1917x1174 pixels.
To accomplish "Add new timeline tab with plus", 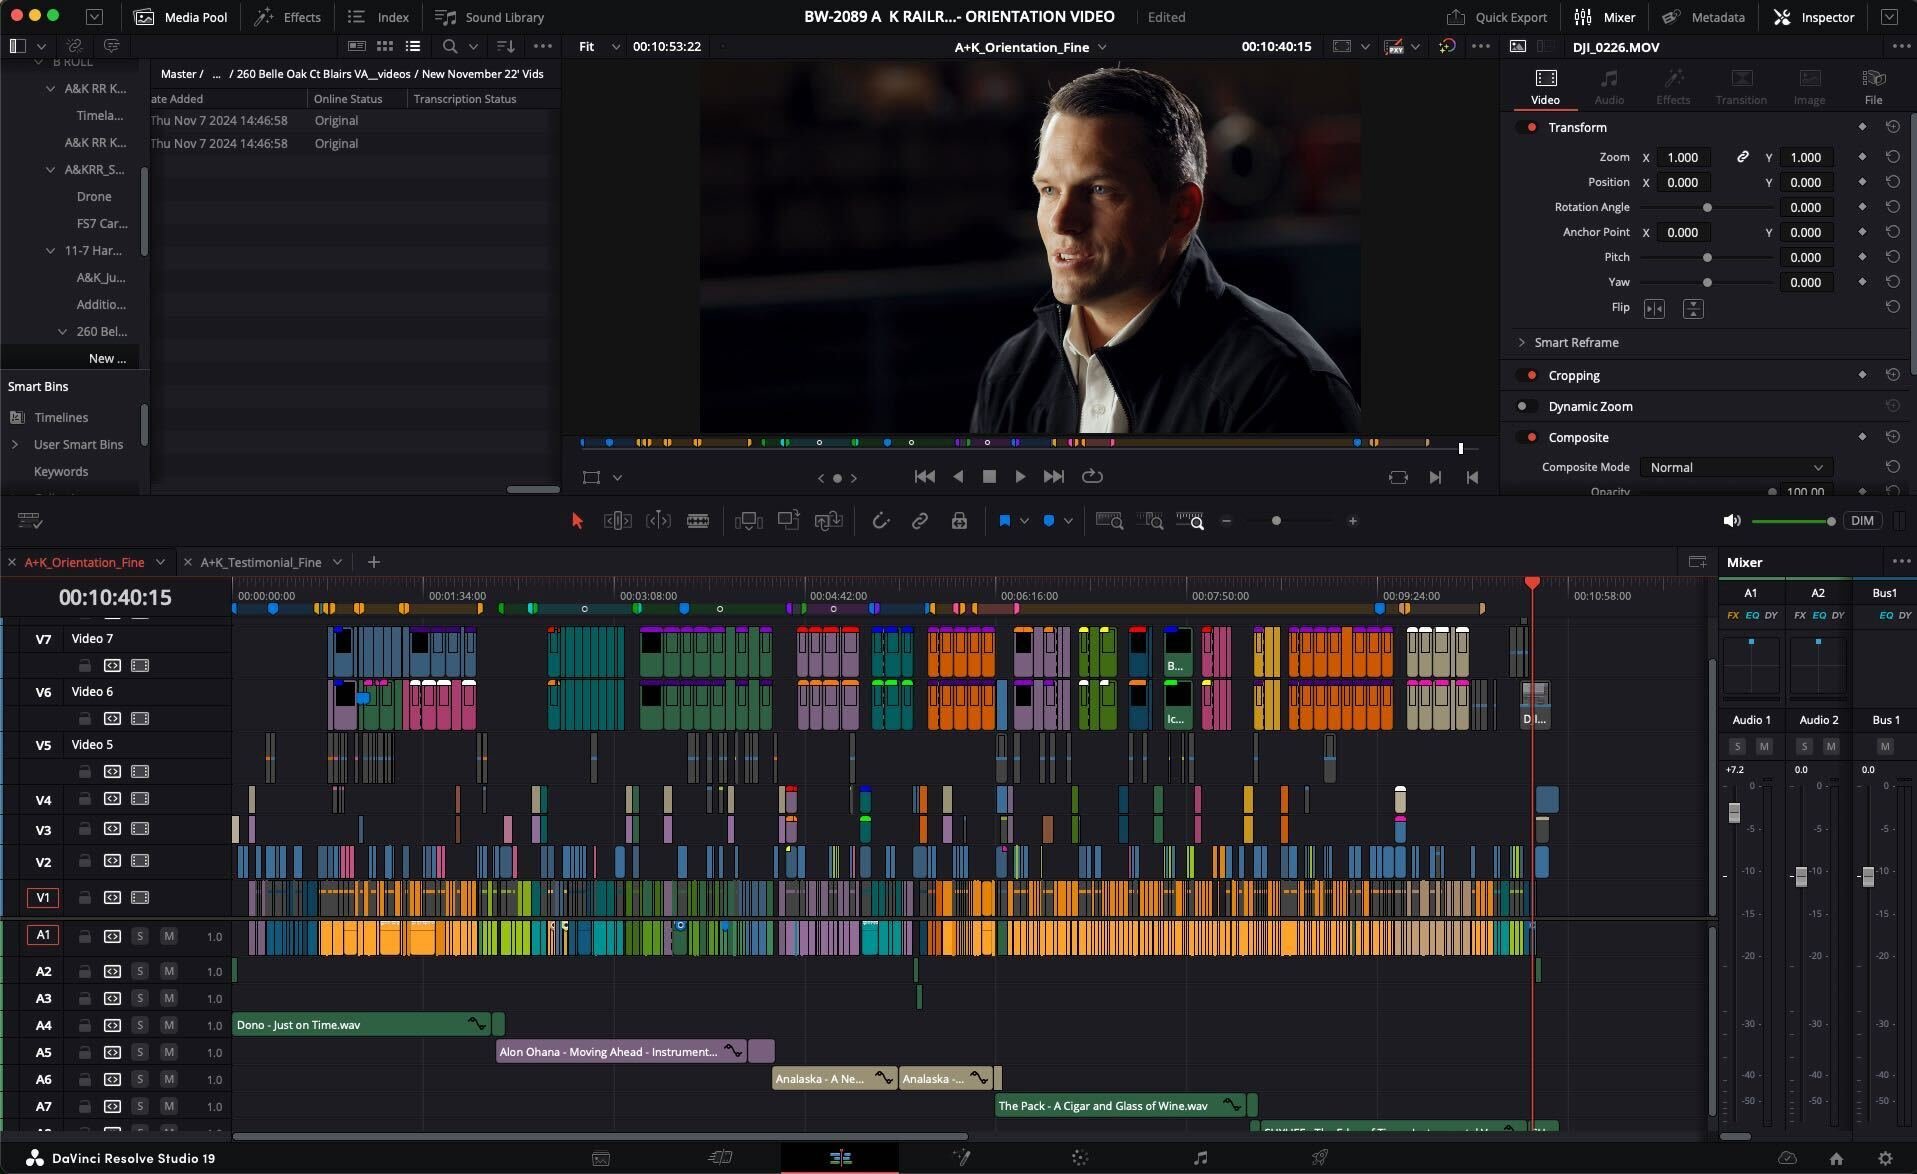I will 373,562.
